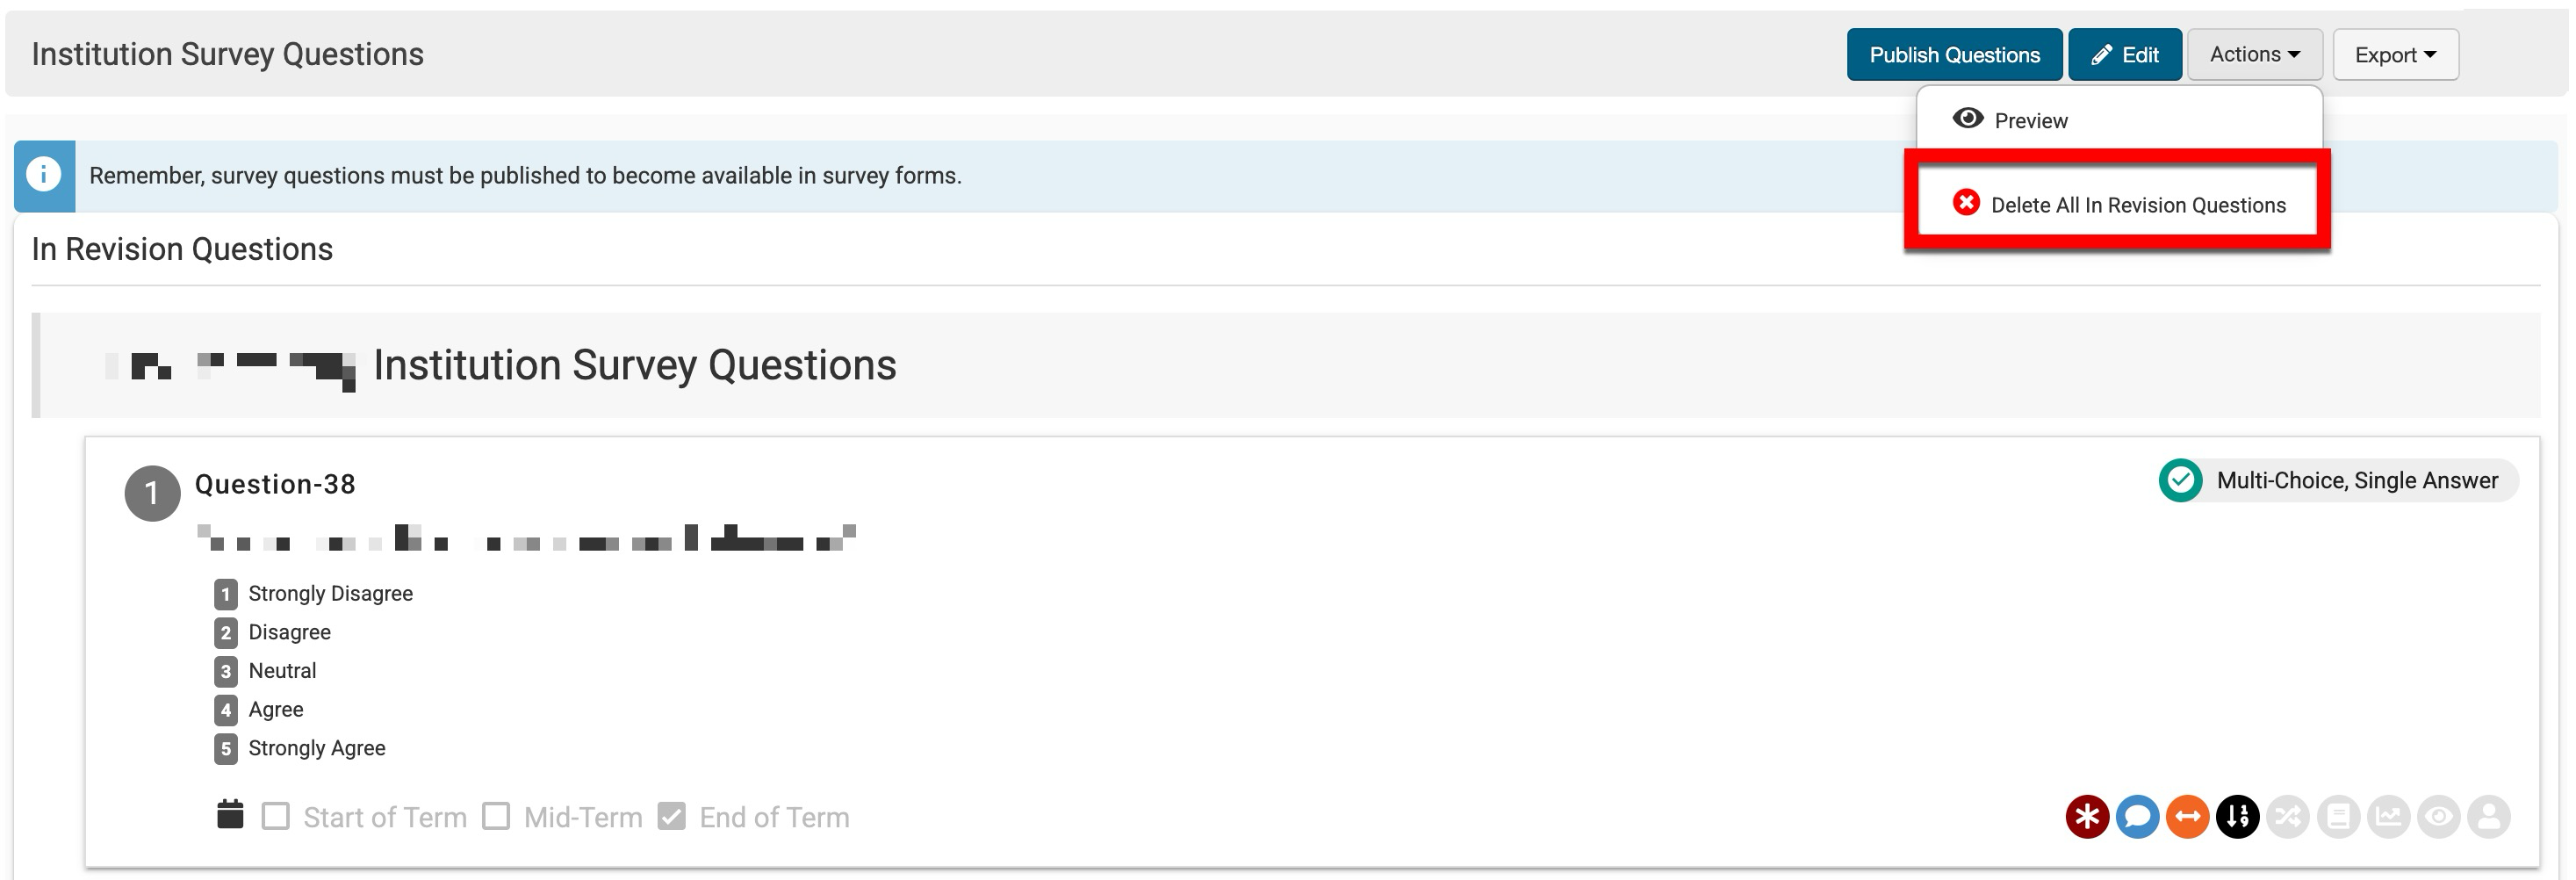Choose Preview from the Actions menu
Viewport: 2576px width, 880px height.
[2030, 121]
